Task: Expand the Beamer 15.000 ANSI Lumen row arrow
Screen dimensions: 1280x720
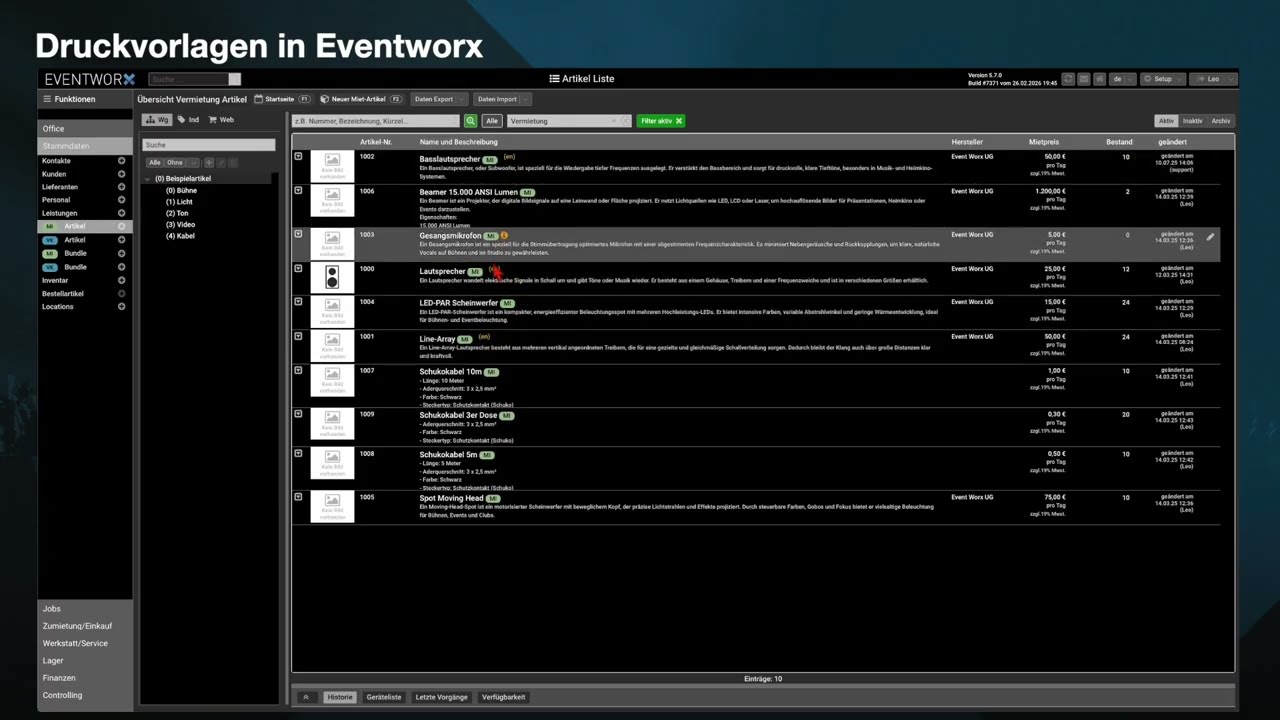Action: (298, 189)
